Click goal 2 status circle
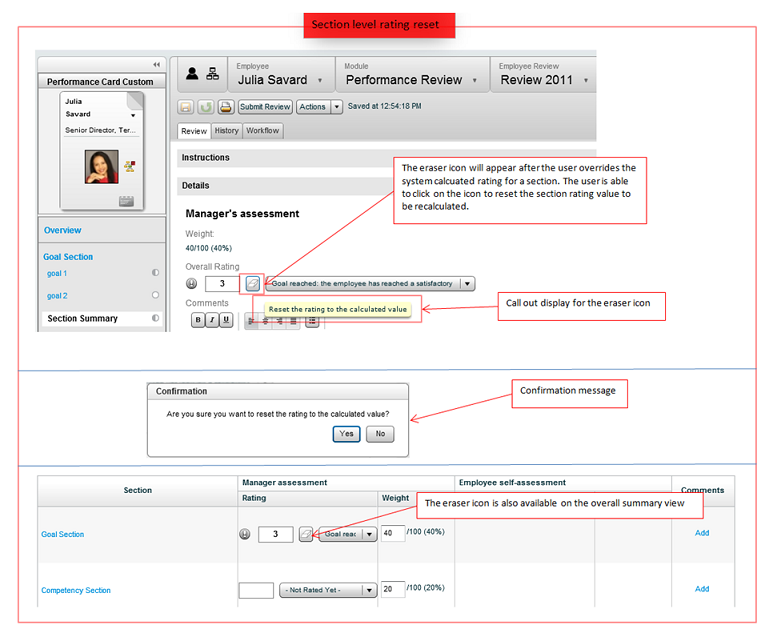This screenshot has width=773, height=633. pyautogui.click(x=155, y=295)
